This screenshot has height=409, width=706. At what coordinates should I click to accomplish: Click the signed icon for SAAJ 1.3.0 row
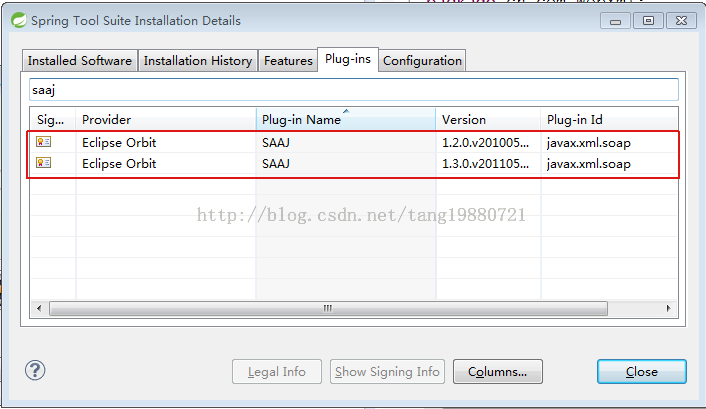click(44, 163)
